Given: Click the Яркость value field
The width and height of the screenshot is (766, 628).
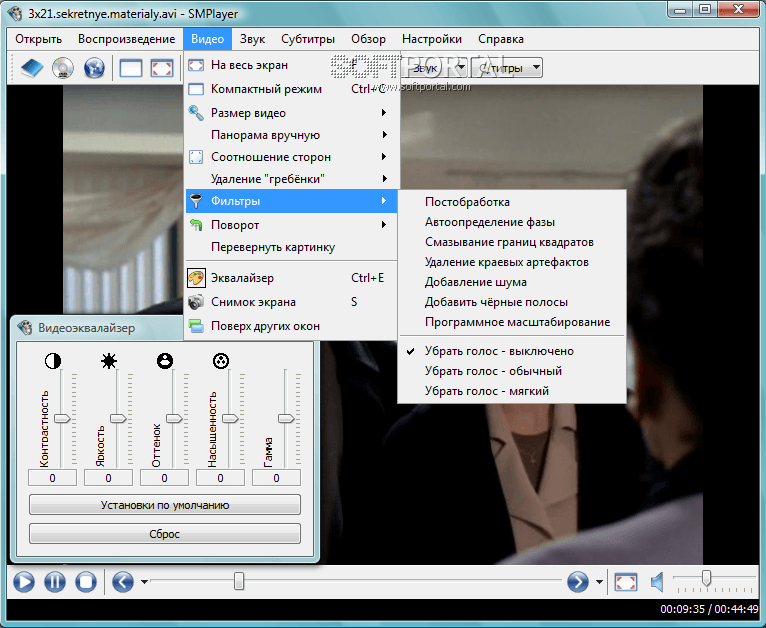Looking at the screenshot, I should (108, 478).
